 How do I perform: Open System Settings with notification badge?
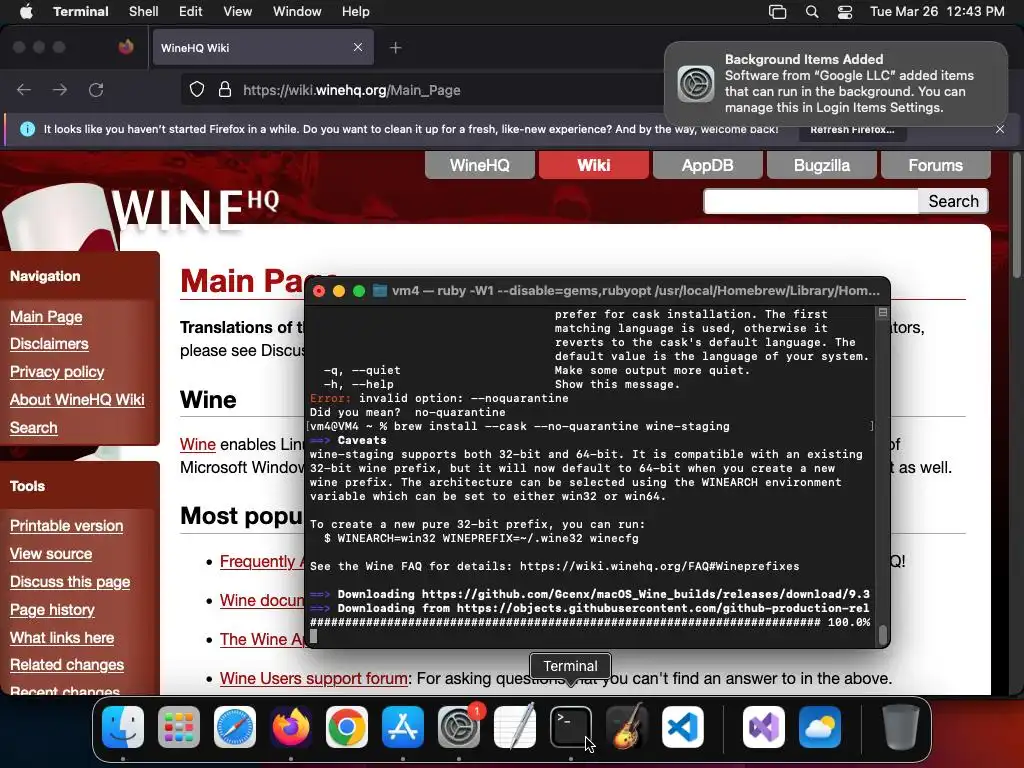pyautogui.click(x=459, y=727)
